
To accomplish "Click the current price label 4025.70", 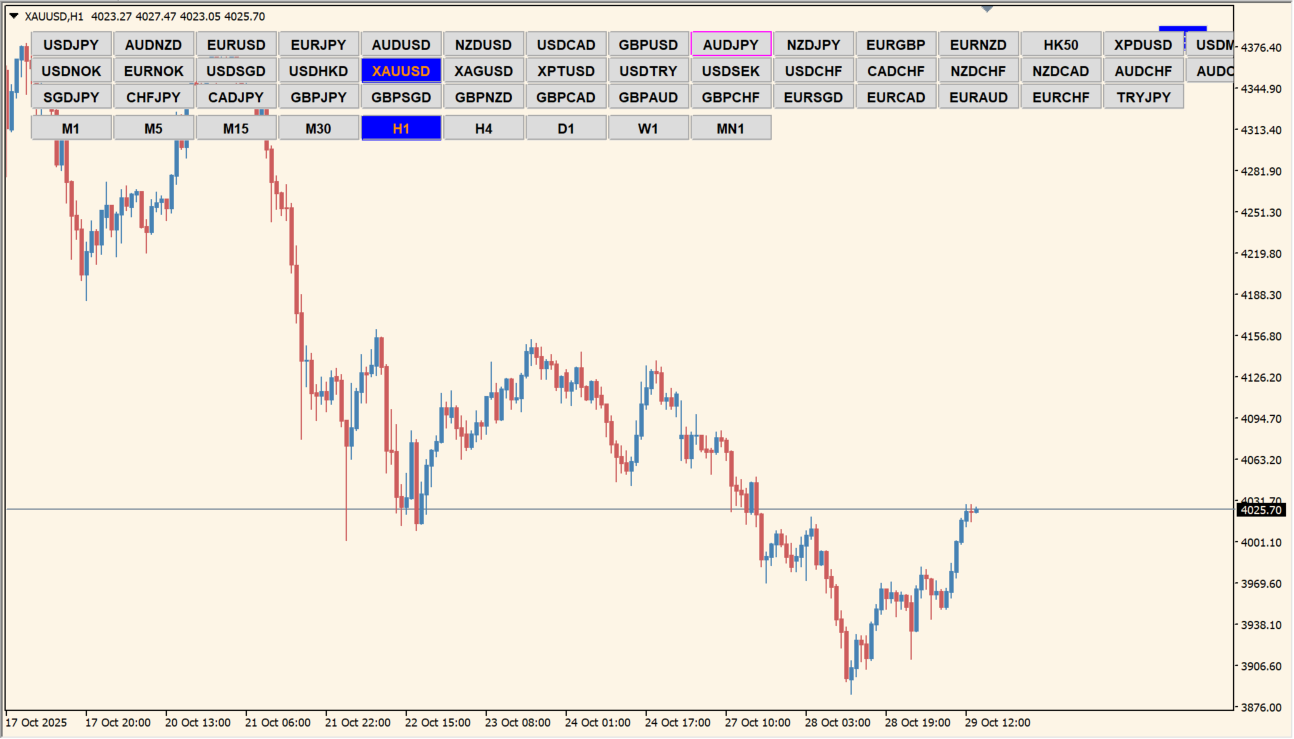I will point(1261,510).
